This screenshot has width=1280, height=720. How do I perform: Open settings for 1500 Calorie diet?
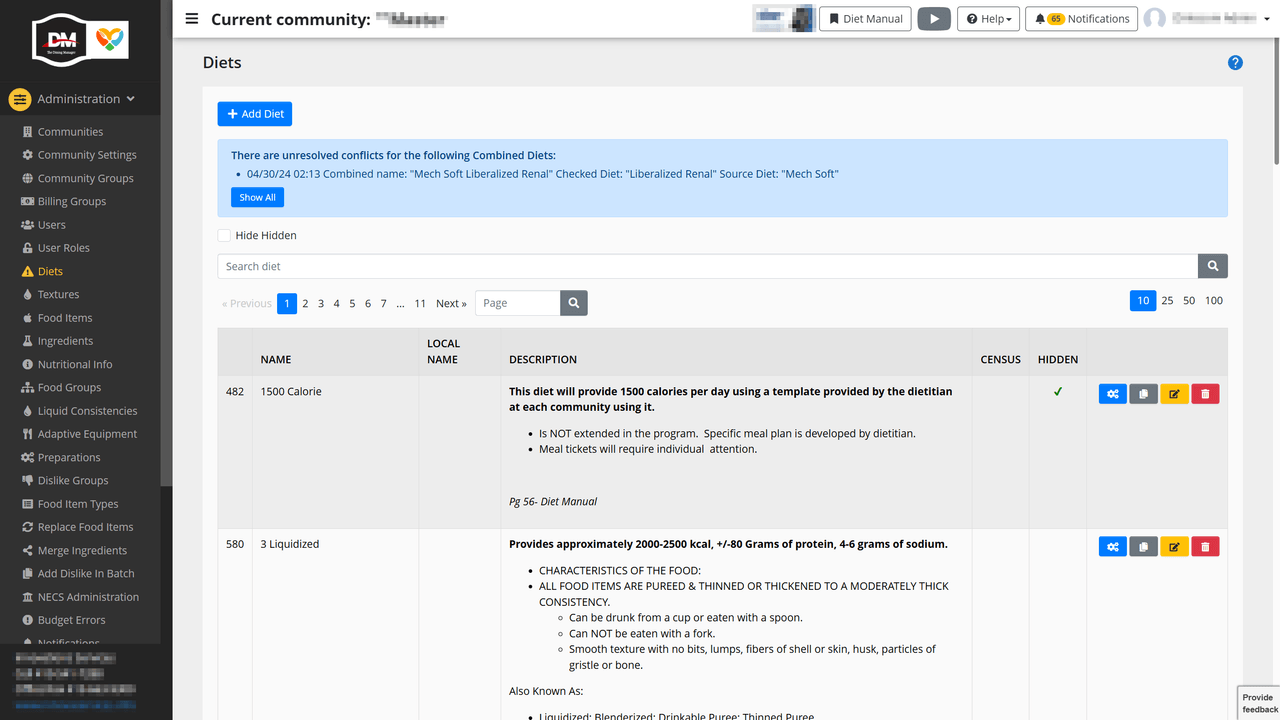pos(1112,394)
